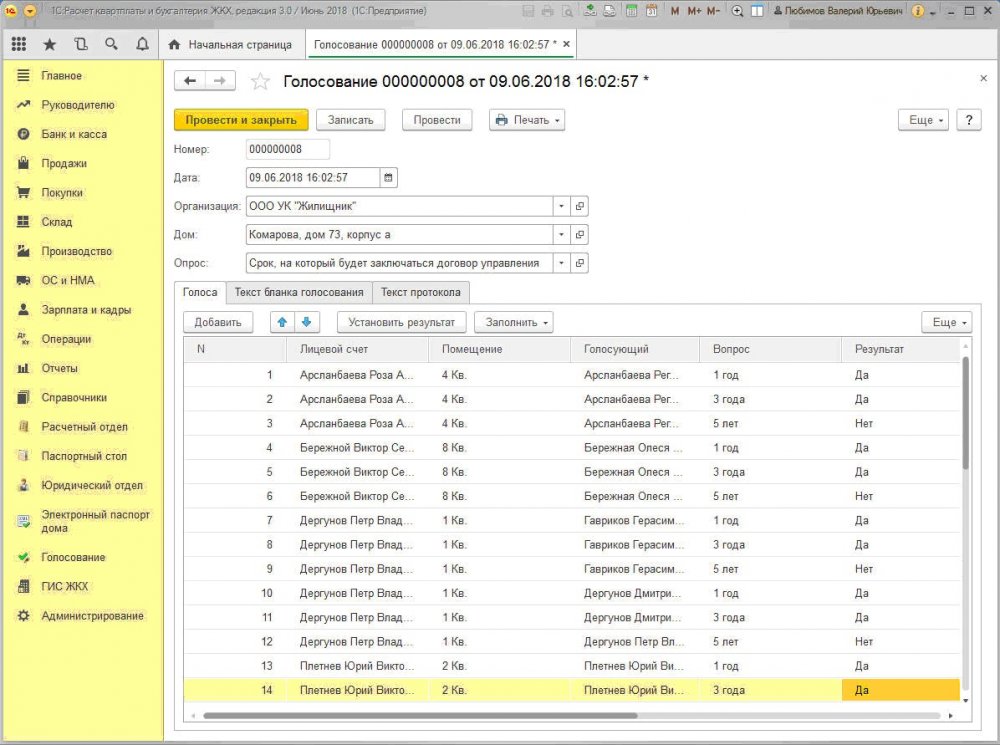Add document to favorites star

click(260, 81)
